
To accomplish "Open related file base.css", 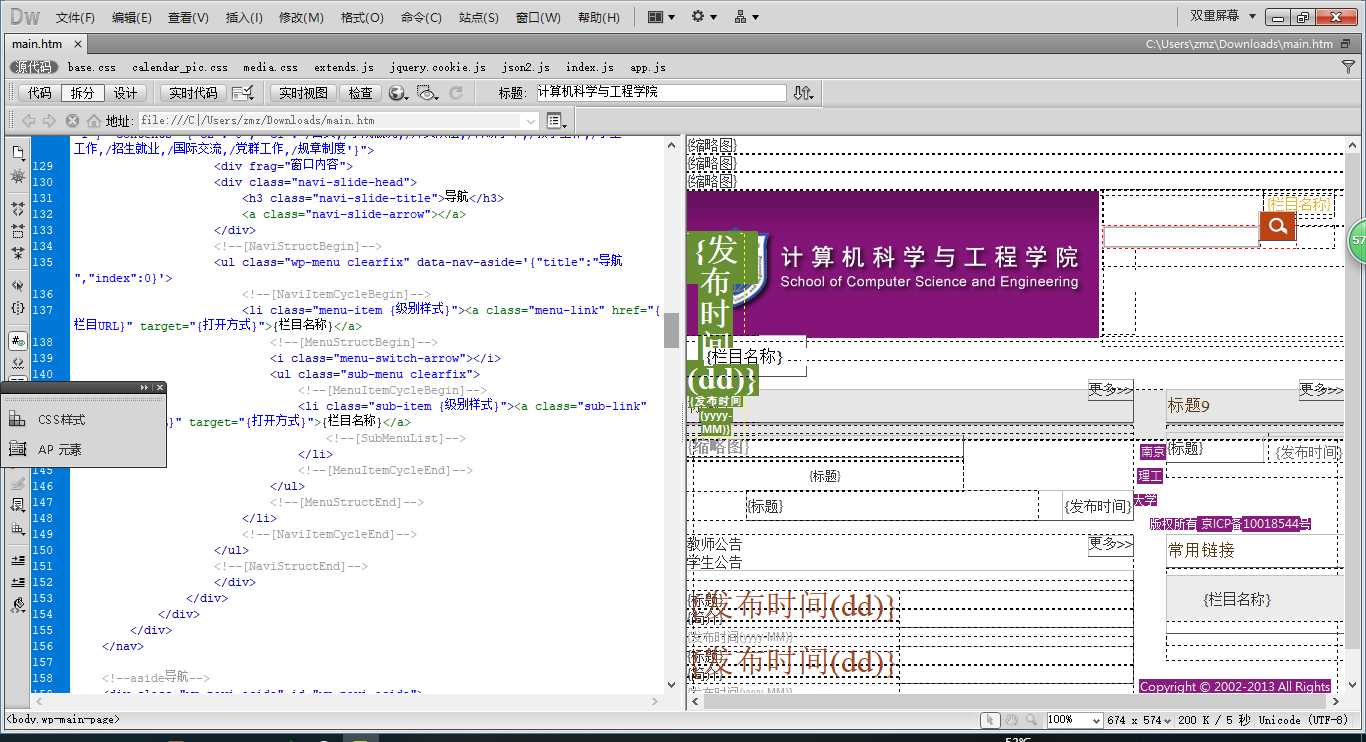I will 92,67.
